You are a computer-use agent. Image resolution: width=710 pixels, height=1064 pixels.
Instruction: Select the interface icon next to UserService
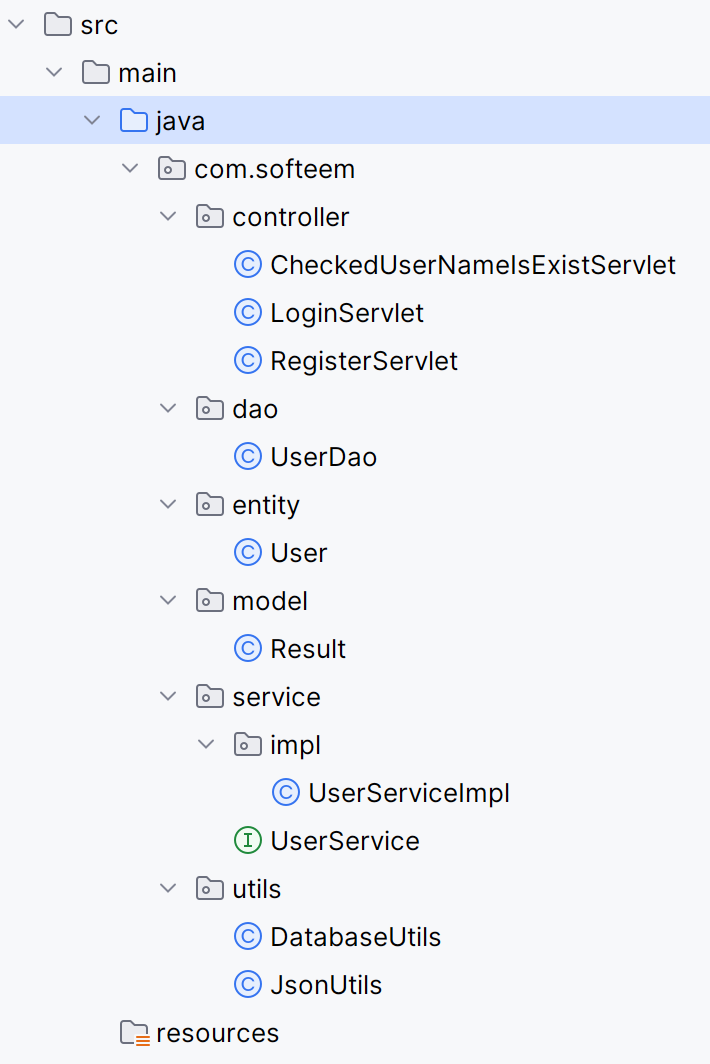click(247, 840)
